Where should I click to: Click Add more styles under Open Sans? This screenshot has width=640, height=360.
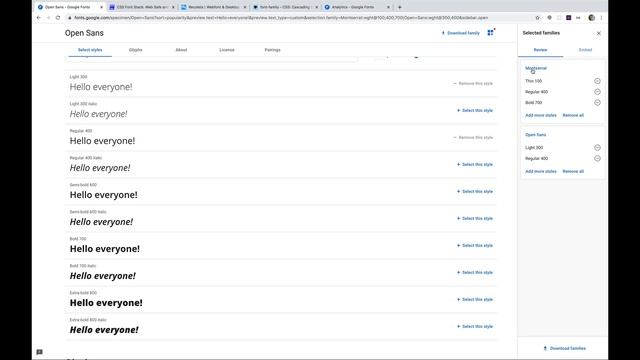click(x=541, y=171)
